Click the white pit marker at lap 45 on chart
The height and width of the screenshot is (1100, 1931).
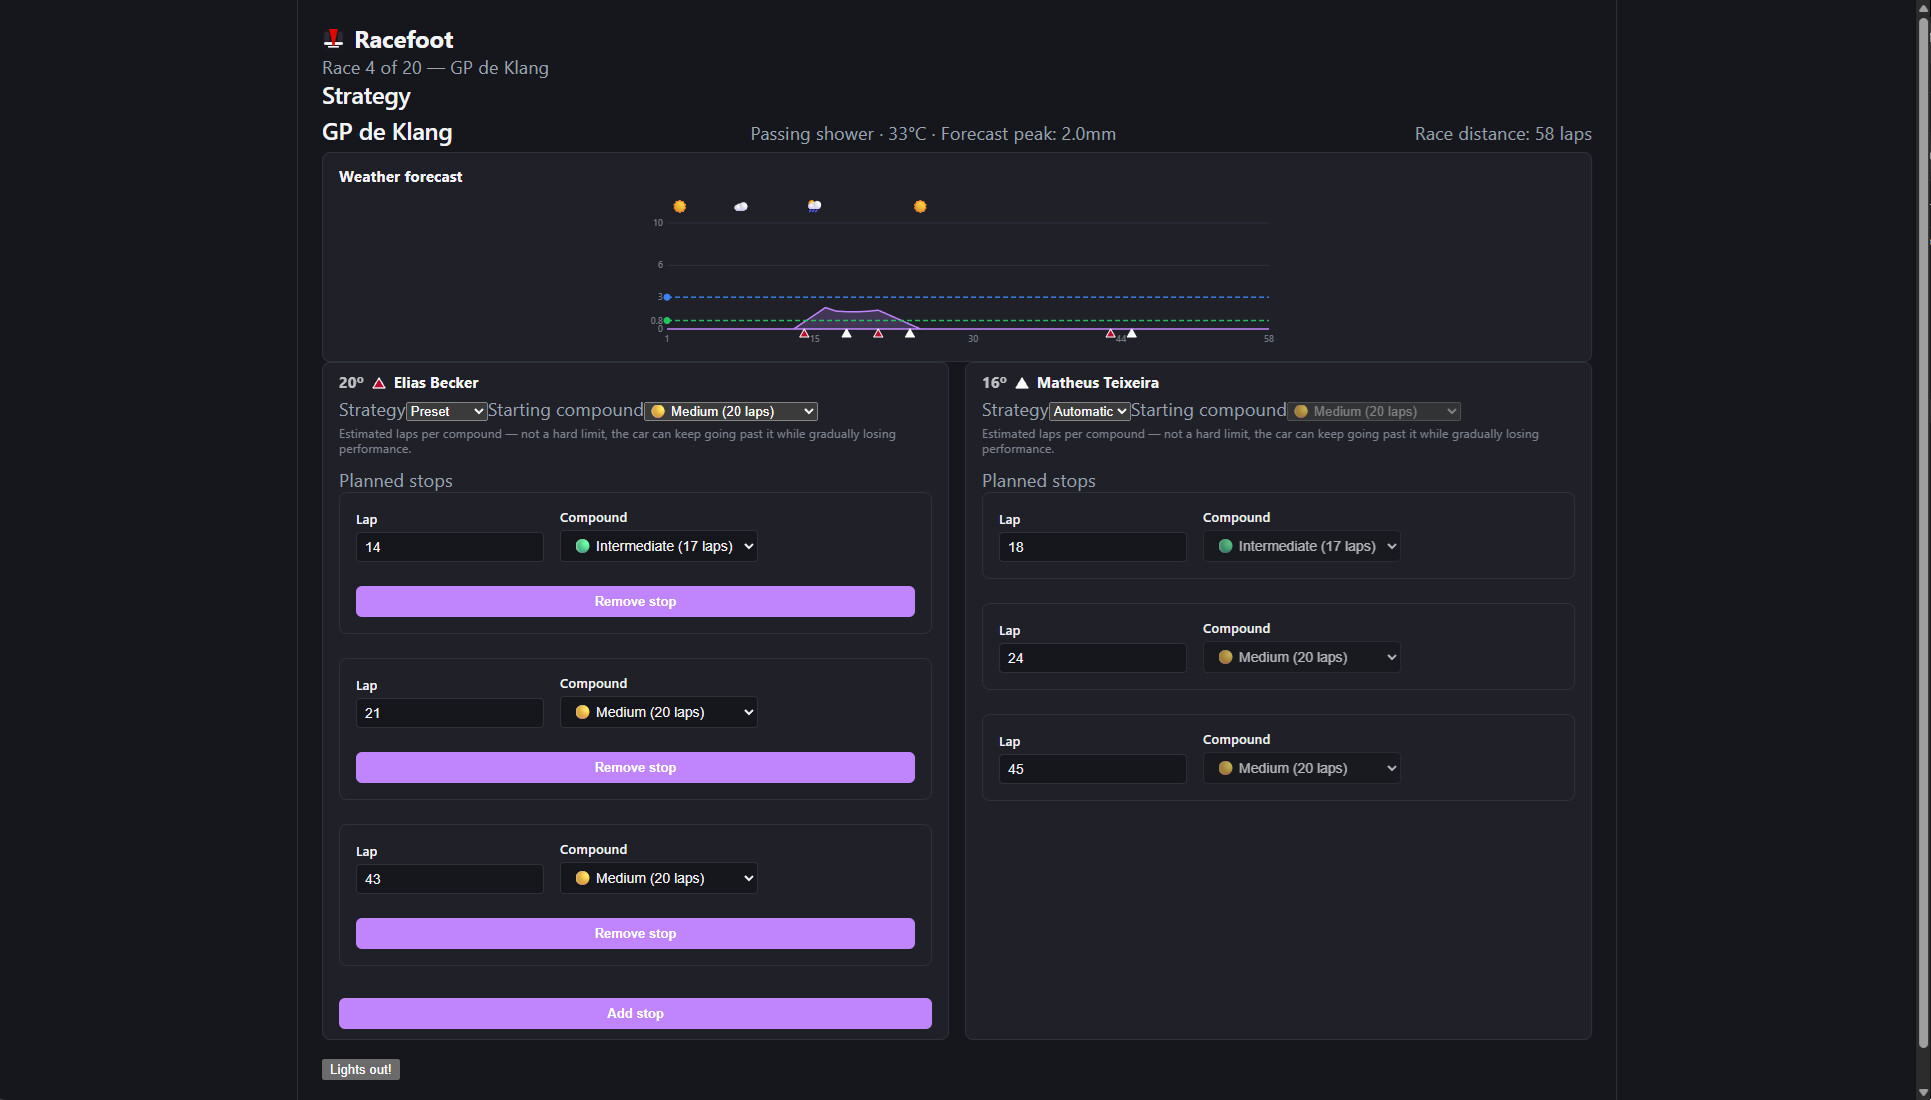1131,333
